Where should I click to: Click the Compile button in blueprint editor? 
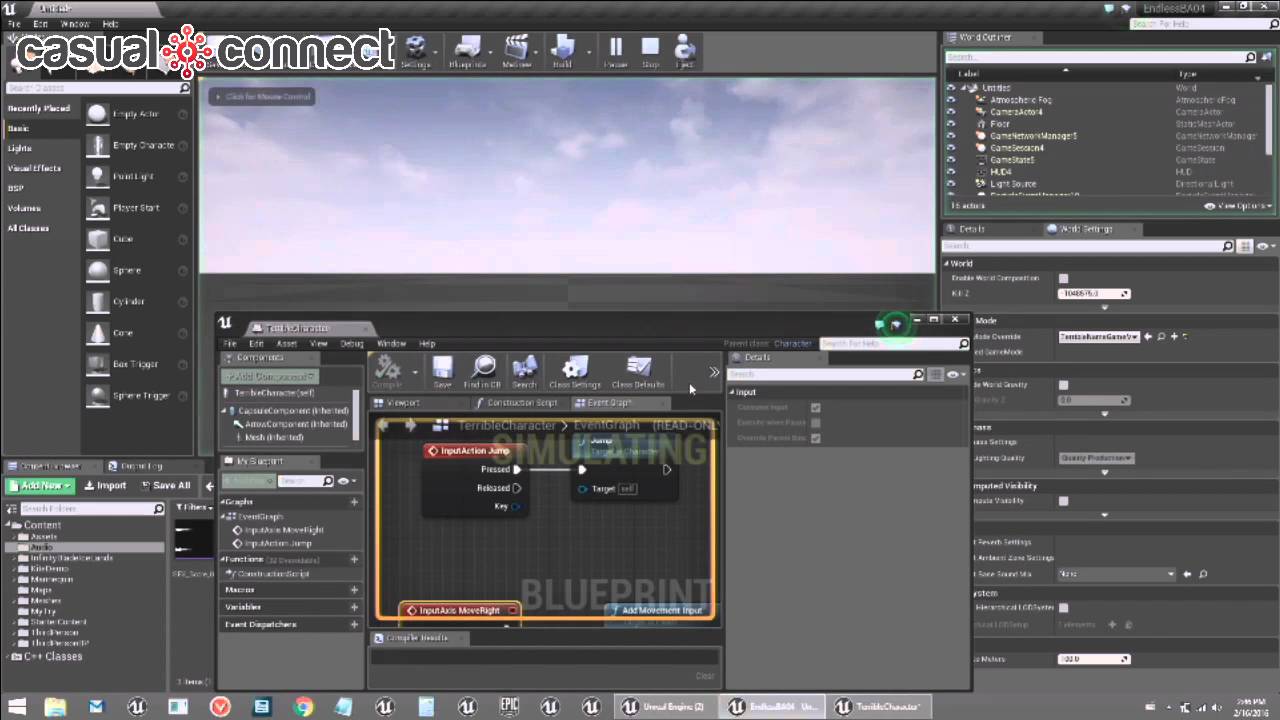(388, 372)
